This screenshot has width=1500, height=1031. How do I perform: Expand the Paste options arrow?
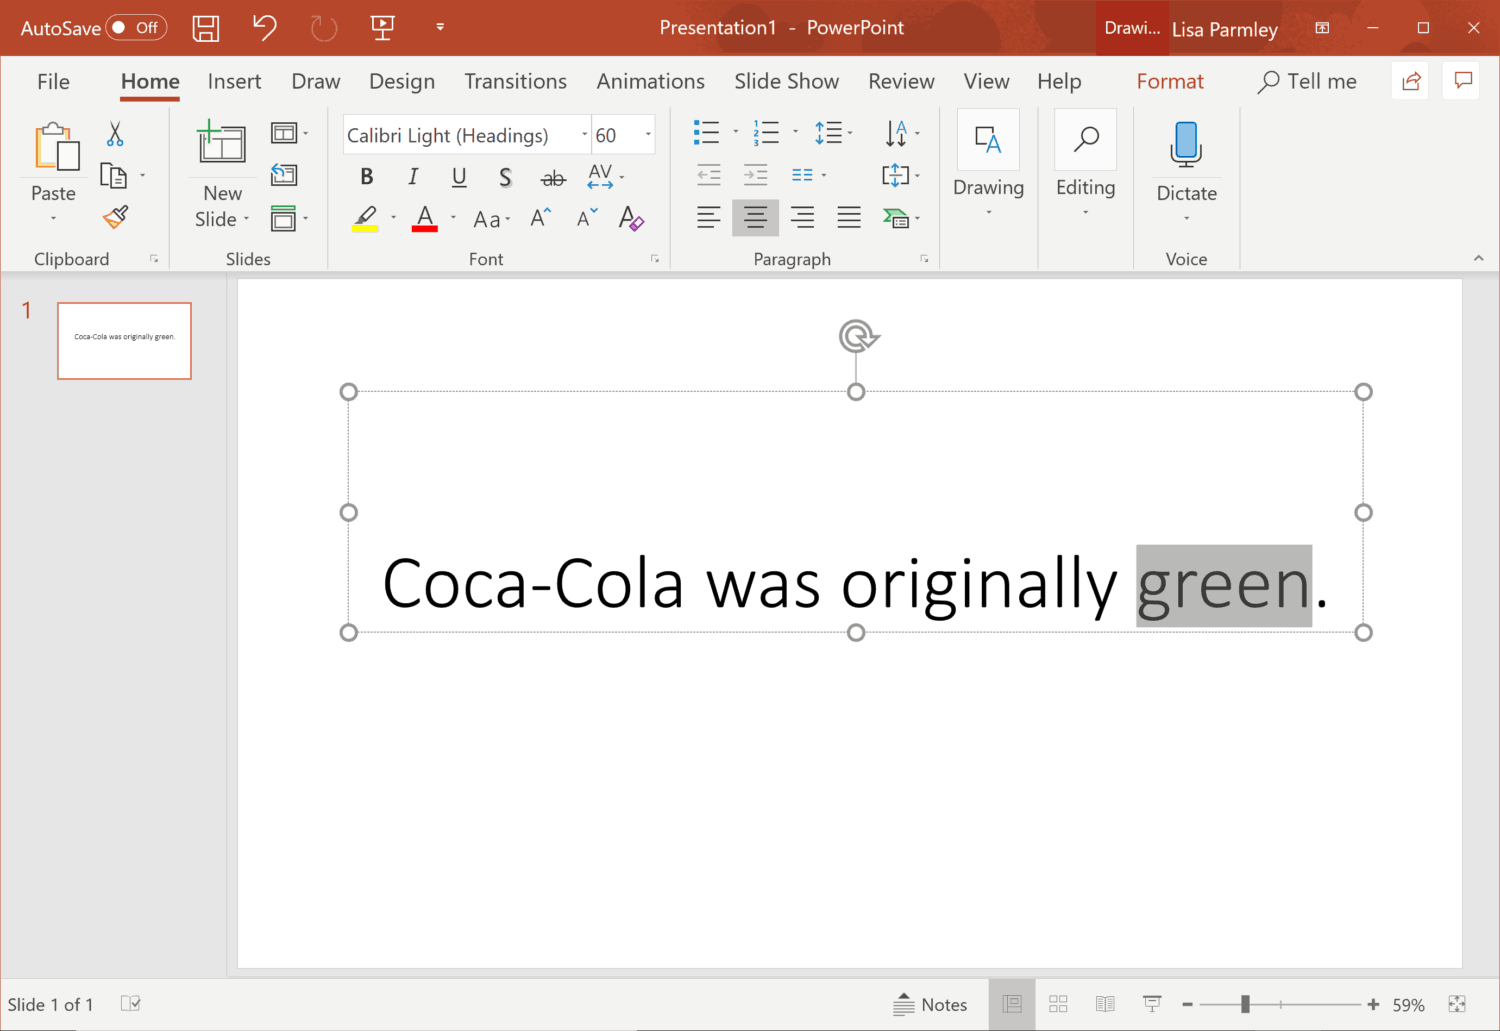point(54,218)
